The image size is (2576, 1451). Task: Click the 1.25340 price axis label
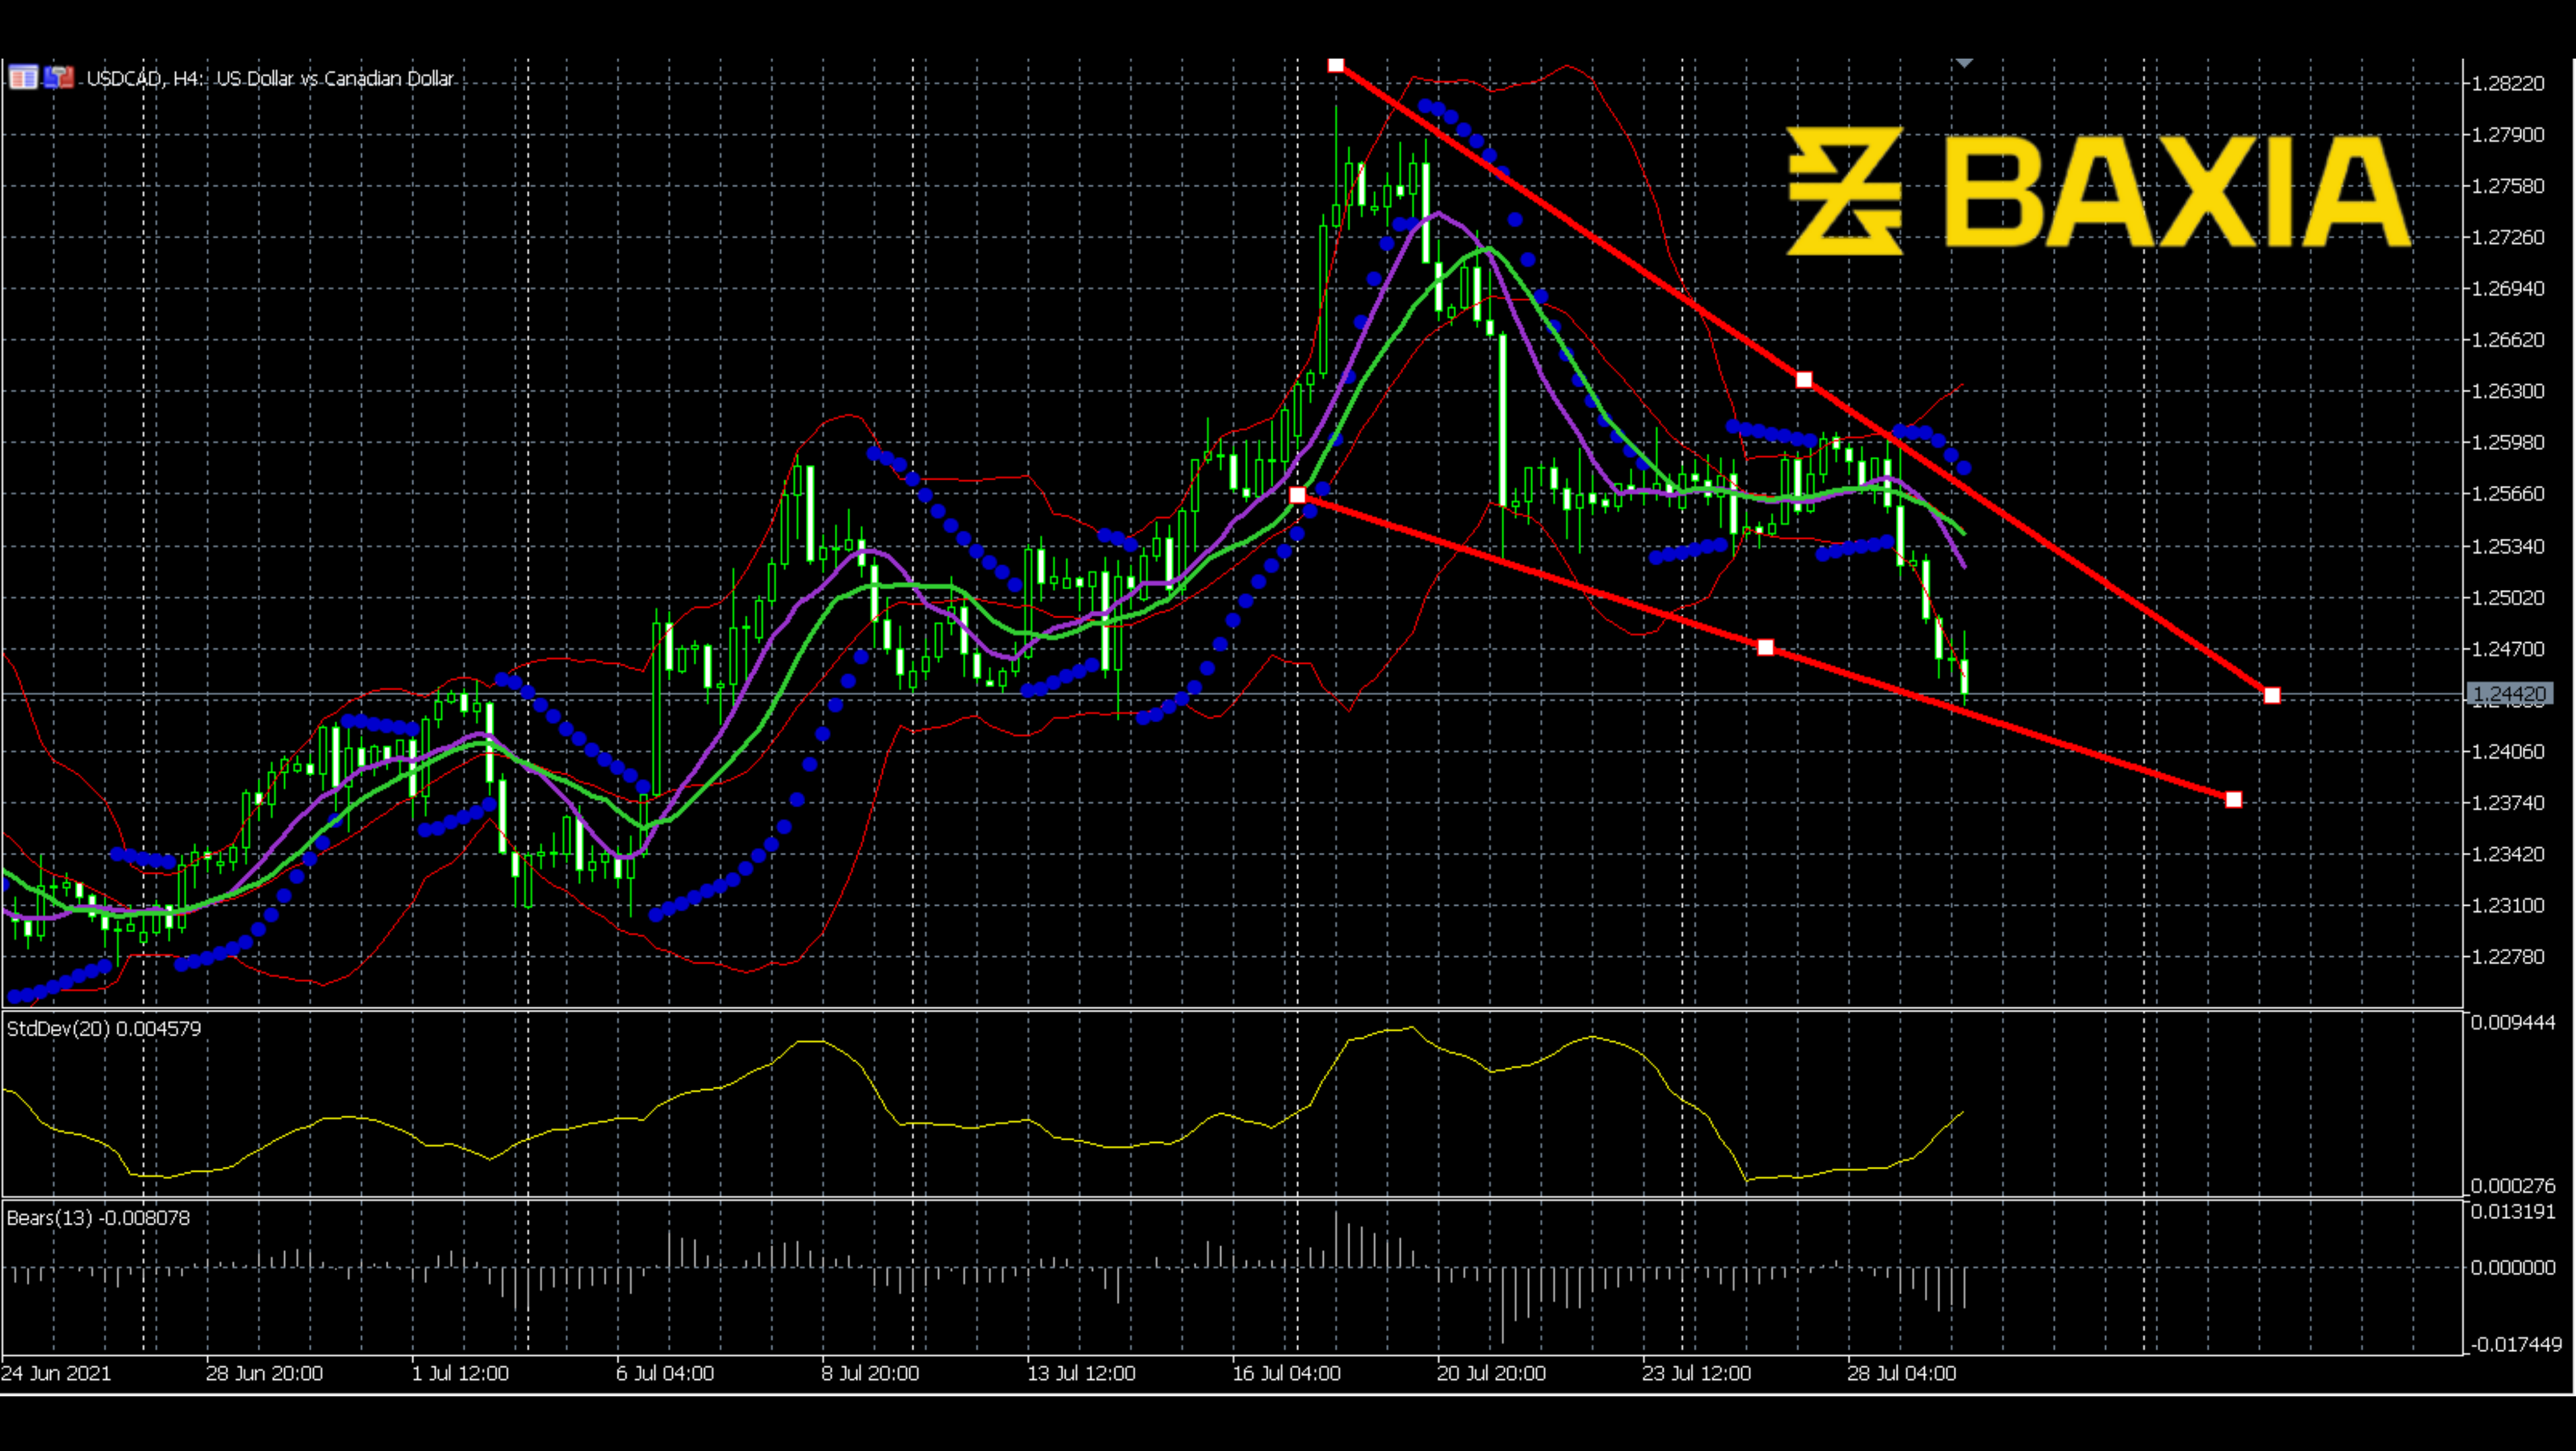[2508, 547]
